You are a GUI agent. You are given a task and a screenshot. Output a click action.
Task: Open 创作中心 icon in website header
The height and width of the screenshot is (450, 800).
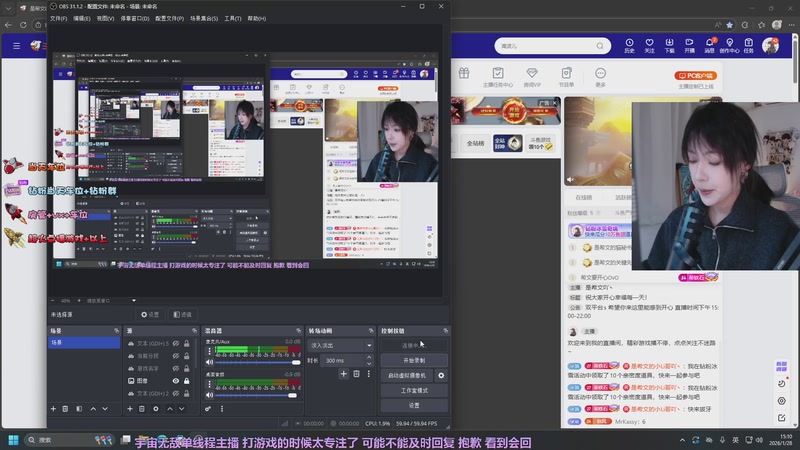[x=730, y=45]
